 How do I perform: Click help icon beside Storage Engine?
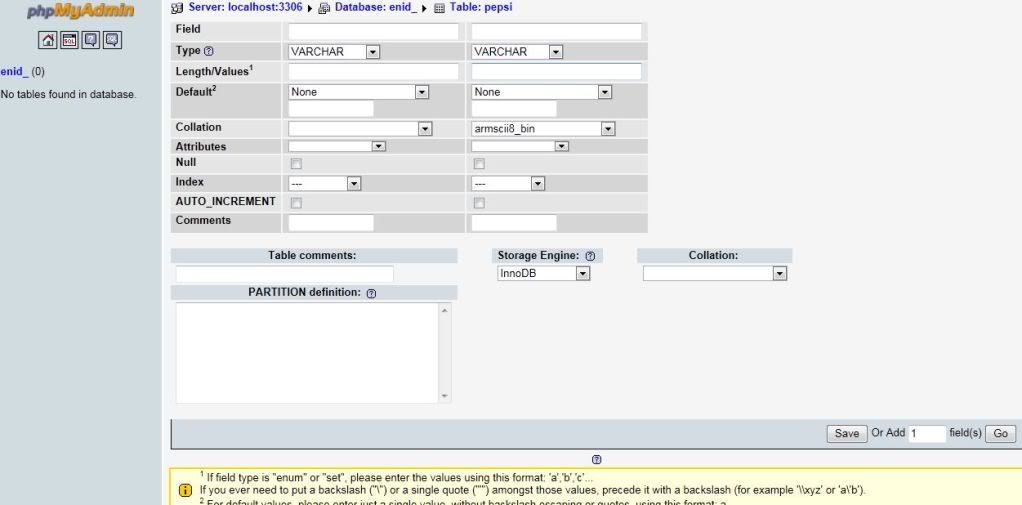[589, 256]
